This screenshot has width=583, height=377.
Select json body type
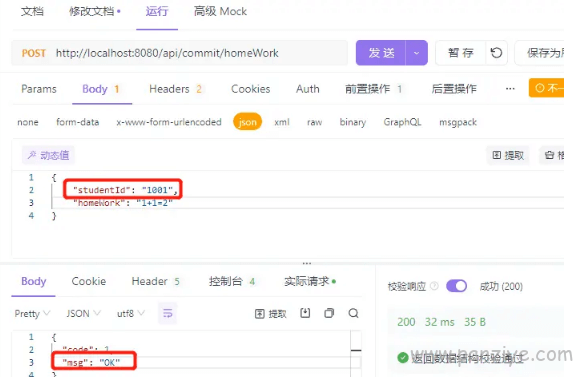248,122
